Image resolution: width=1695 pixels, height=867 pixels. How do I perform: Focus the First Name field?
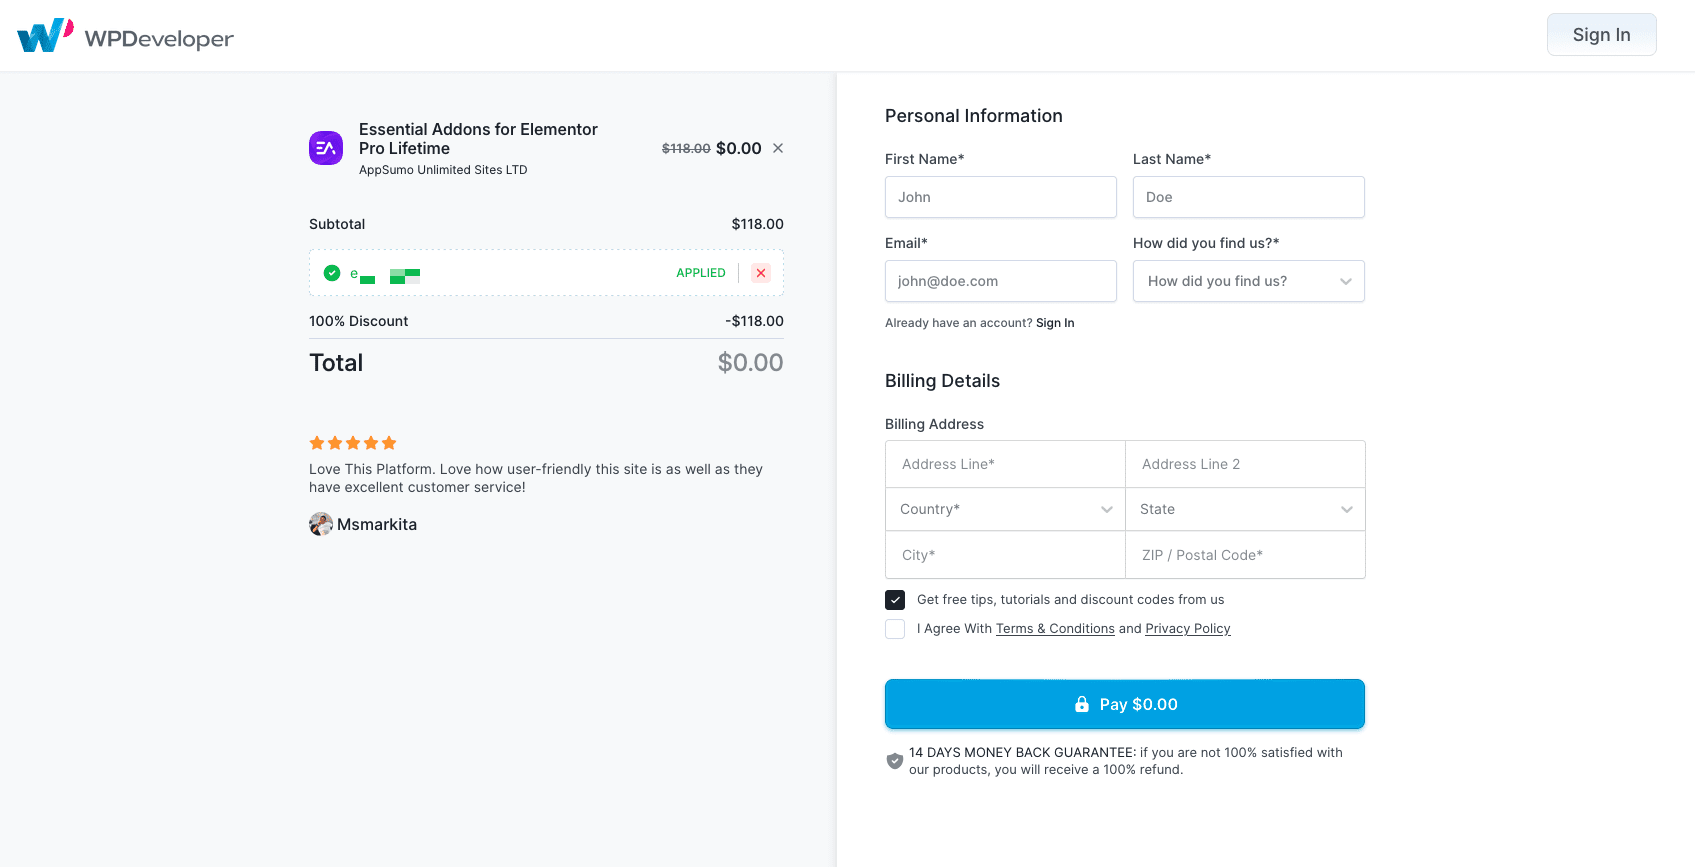coord(1001,197)
